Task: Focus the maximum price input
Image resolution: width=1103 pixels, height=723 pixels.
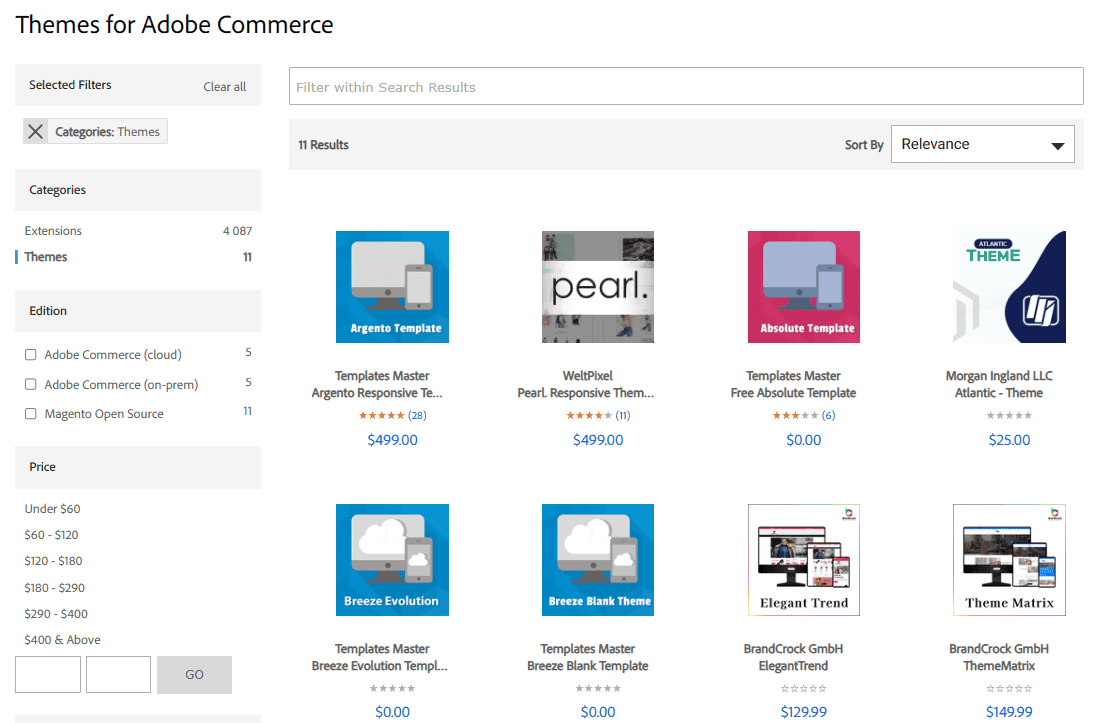Action: (x=118, y=674)
